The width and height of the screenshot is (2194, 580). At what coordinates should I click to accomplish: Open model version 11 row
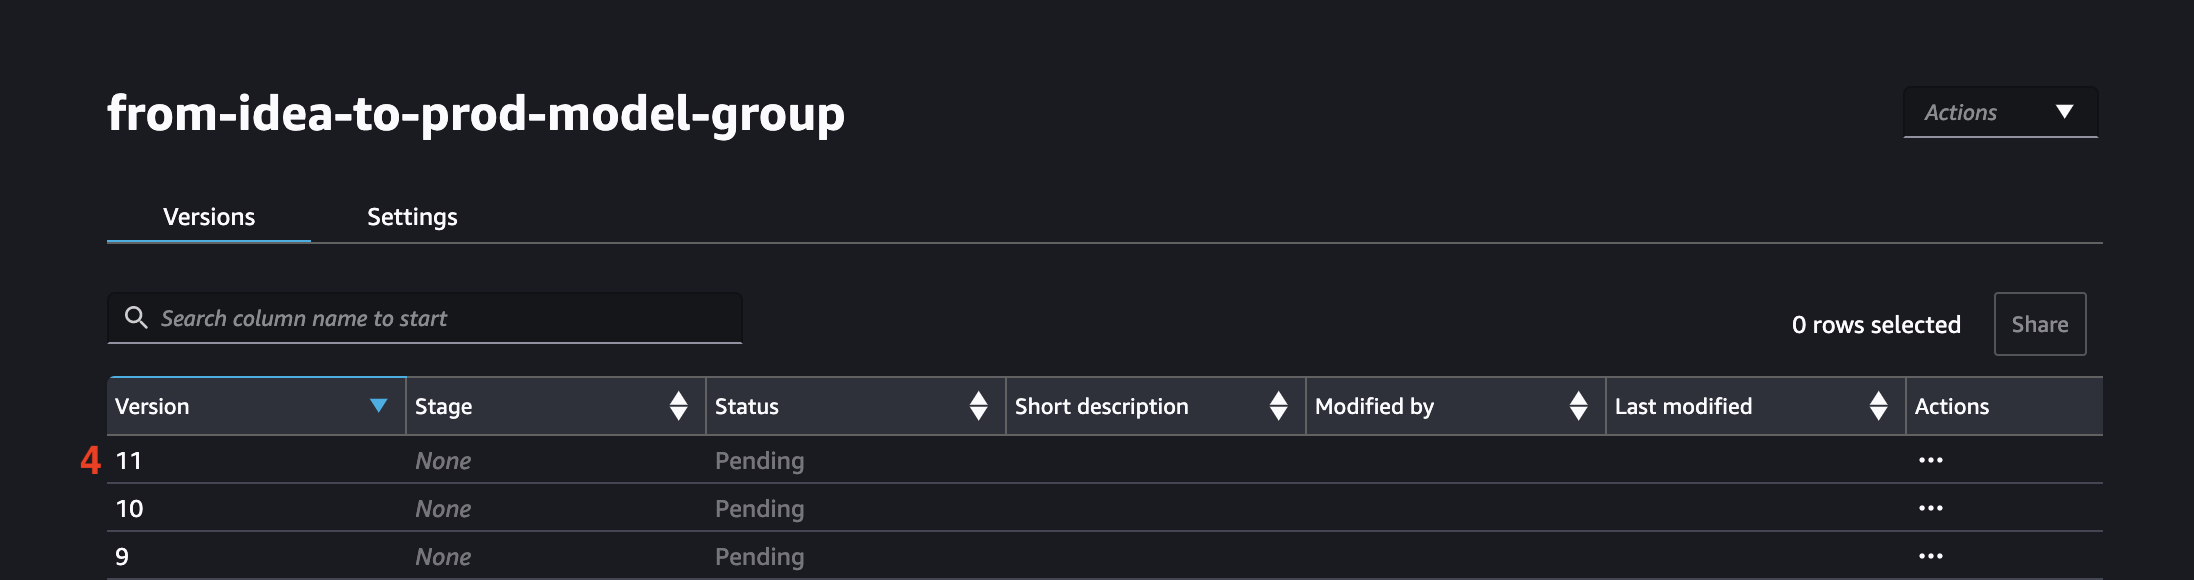point(1105,460)
